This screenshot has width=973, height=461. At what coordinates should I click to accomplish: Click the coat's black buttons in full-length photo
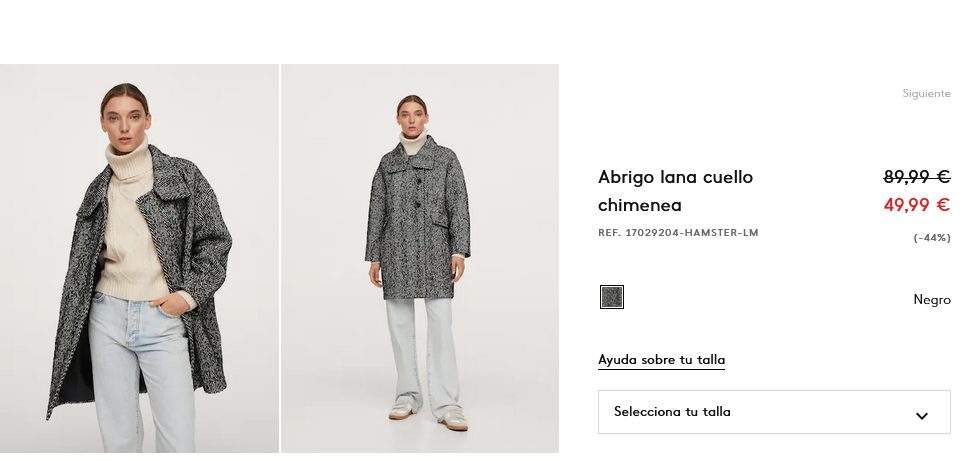[418, 192]
